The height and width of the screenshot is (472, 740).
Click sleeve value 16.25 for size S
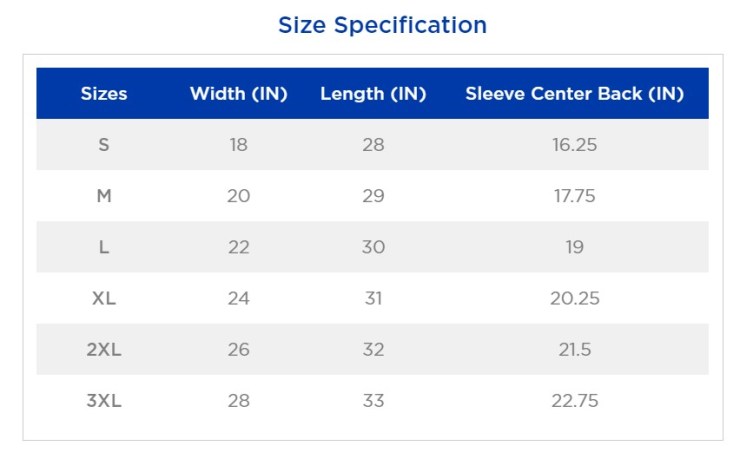[x=574, y=145]
